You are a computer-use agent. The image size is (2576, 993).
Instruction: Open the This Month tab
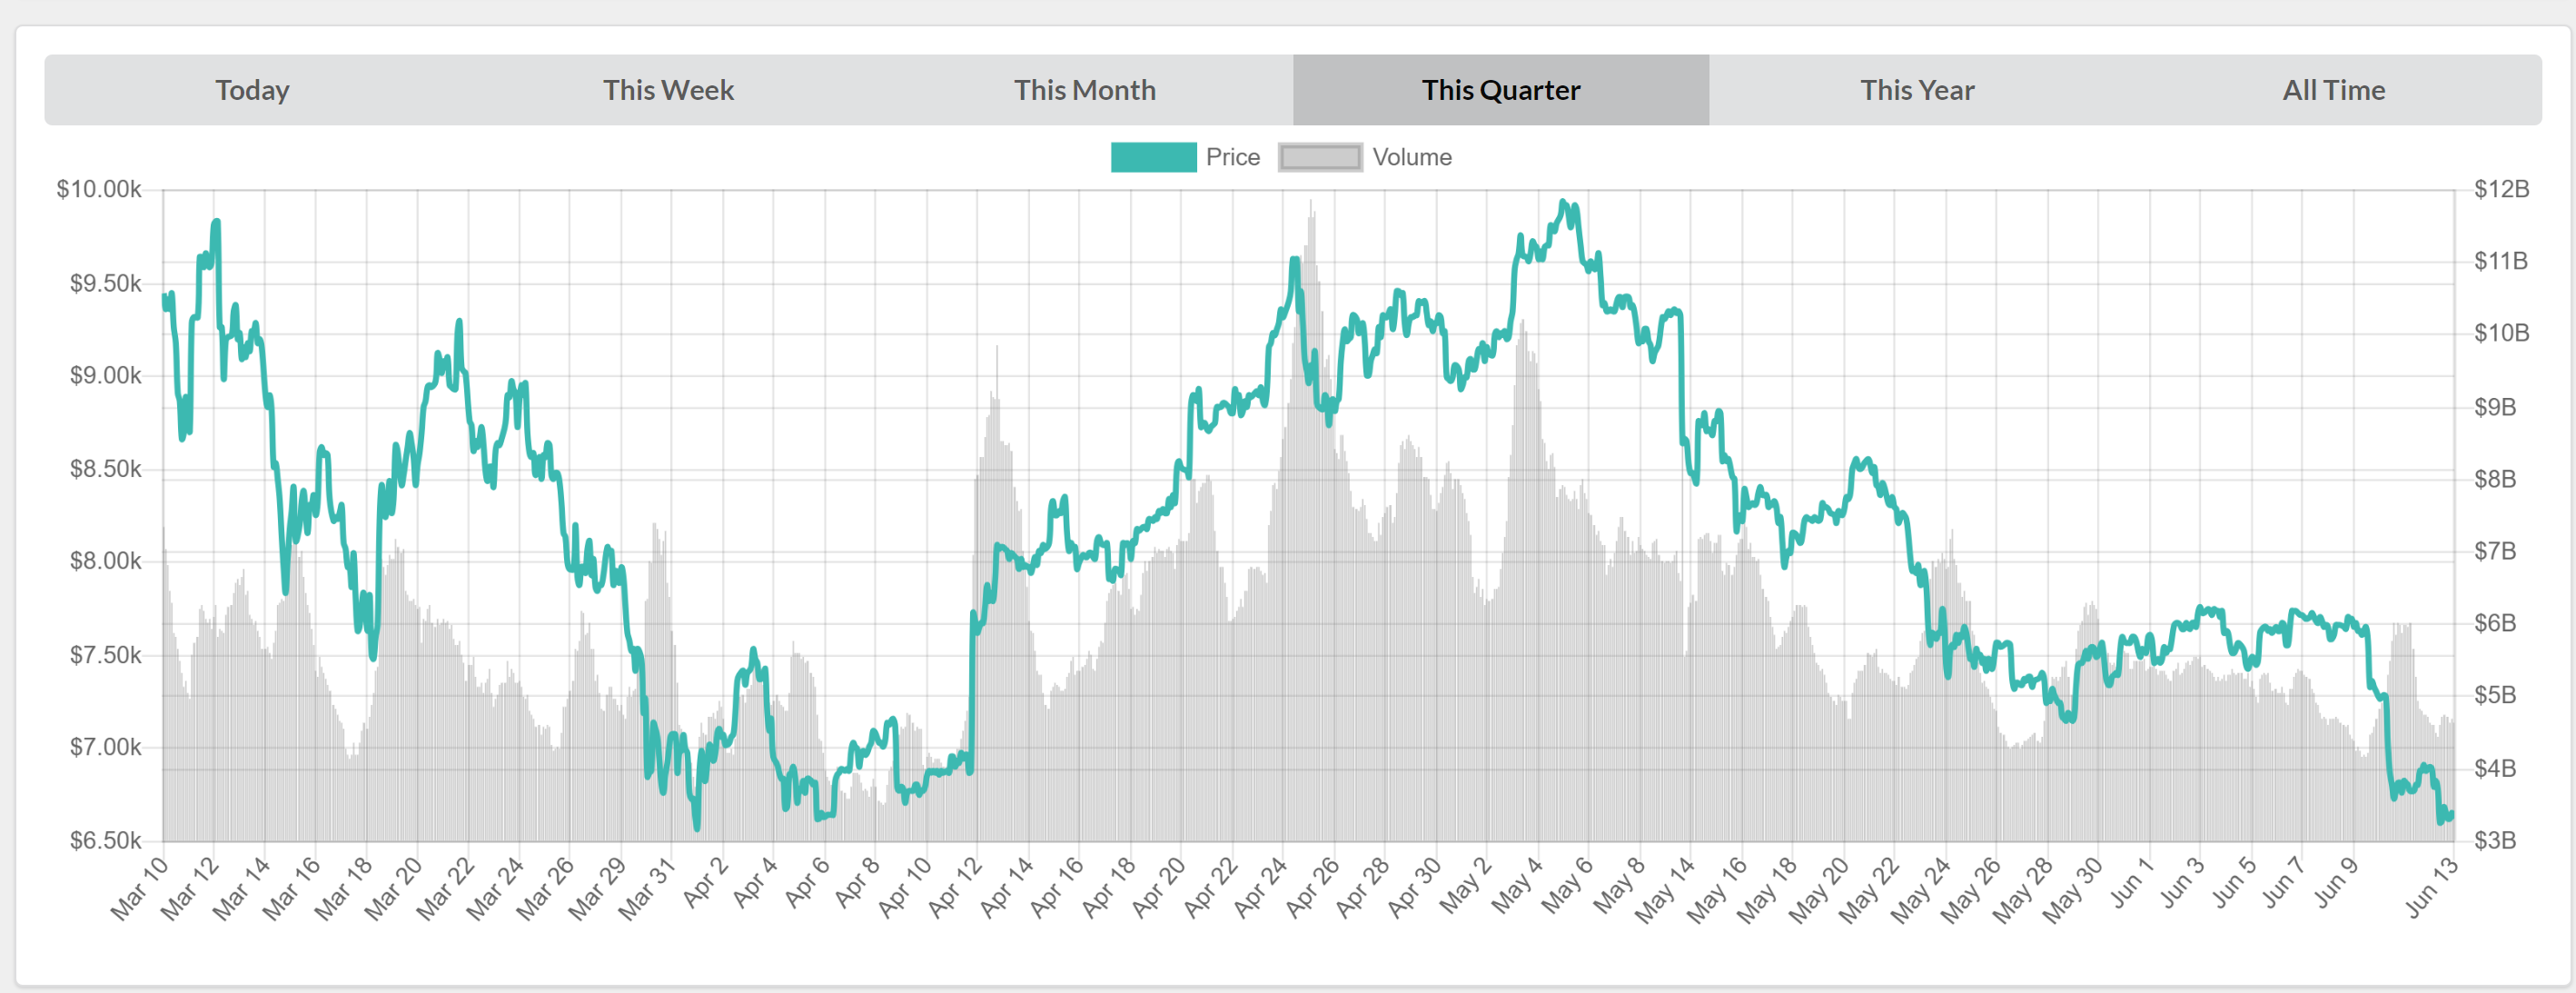point(1084,90)
